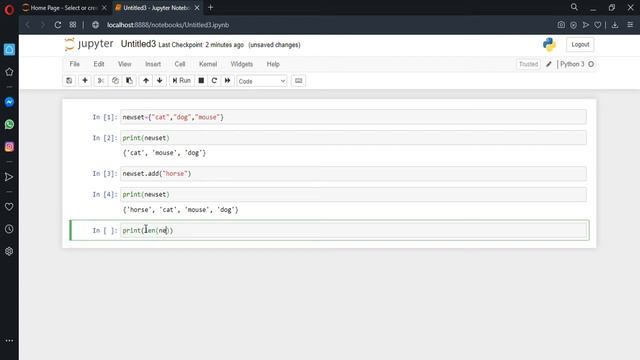Open sidebar bookmarks heart icon

9,207
